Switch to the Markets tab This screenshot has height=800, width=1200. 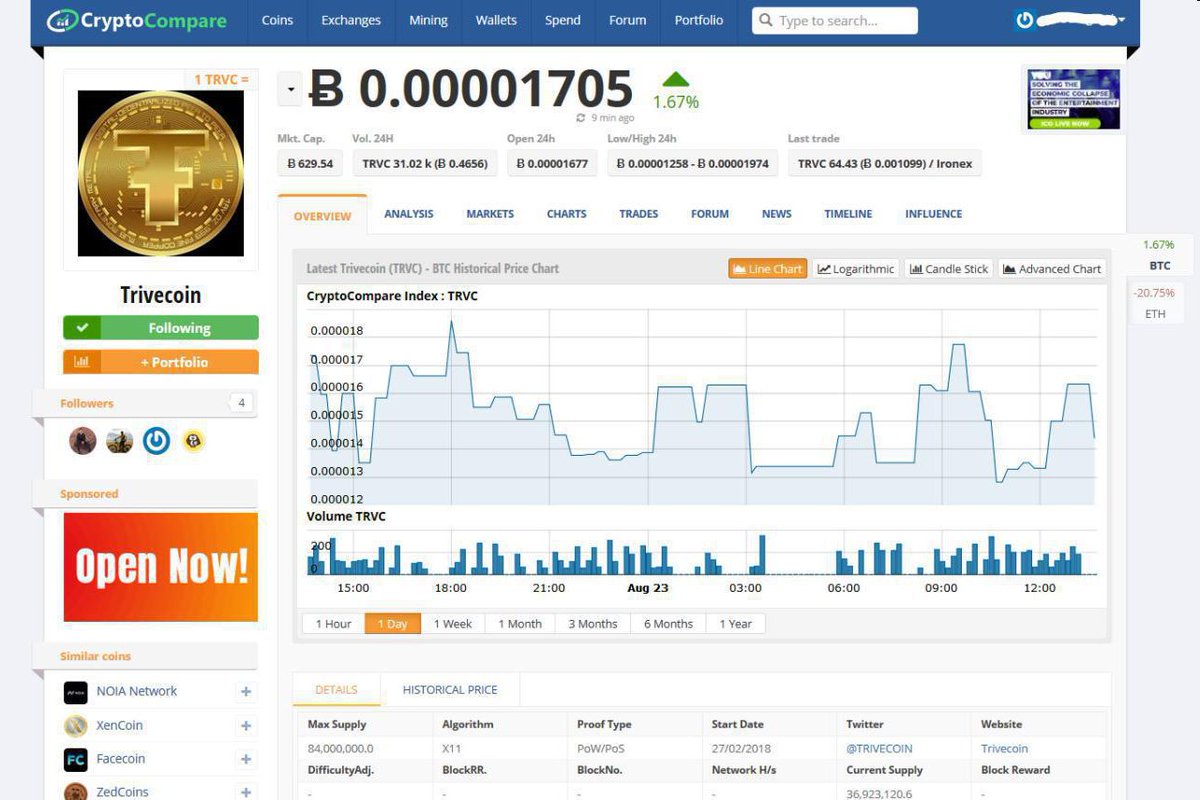[x=490, y=214]
